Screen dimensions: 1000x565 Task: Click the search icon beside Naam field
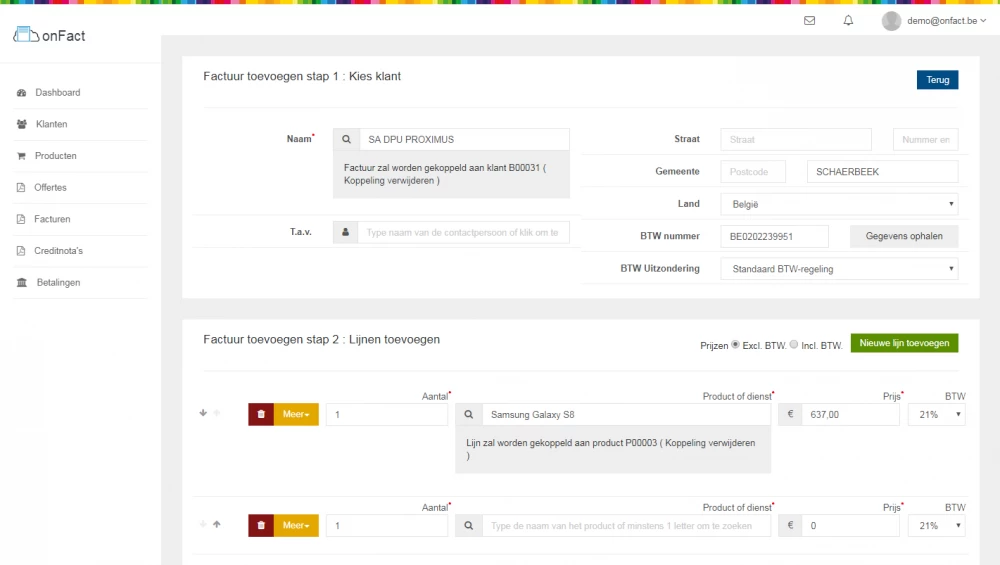click(x=346, y=140)
